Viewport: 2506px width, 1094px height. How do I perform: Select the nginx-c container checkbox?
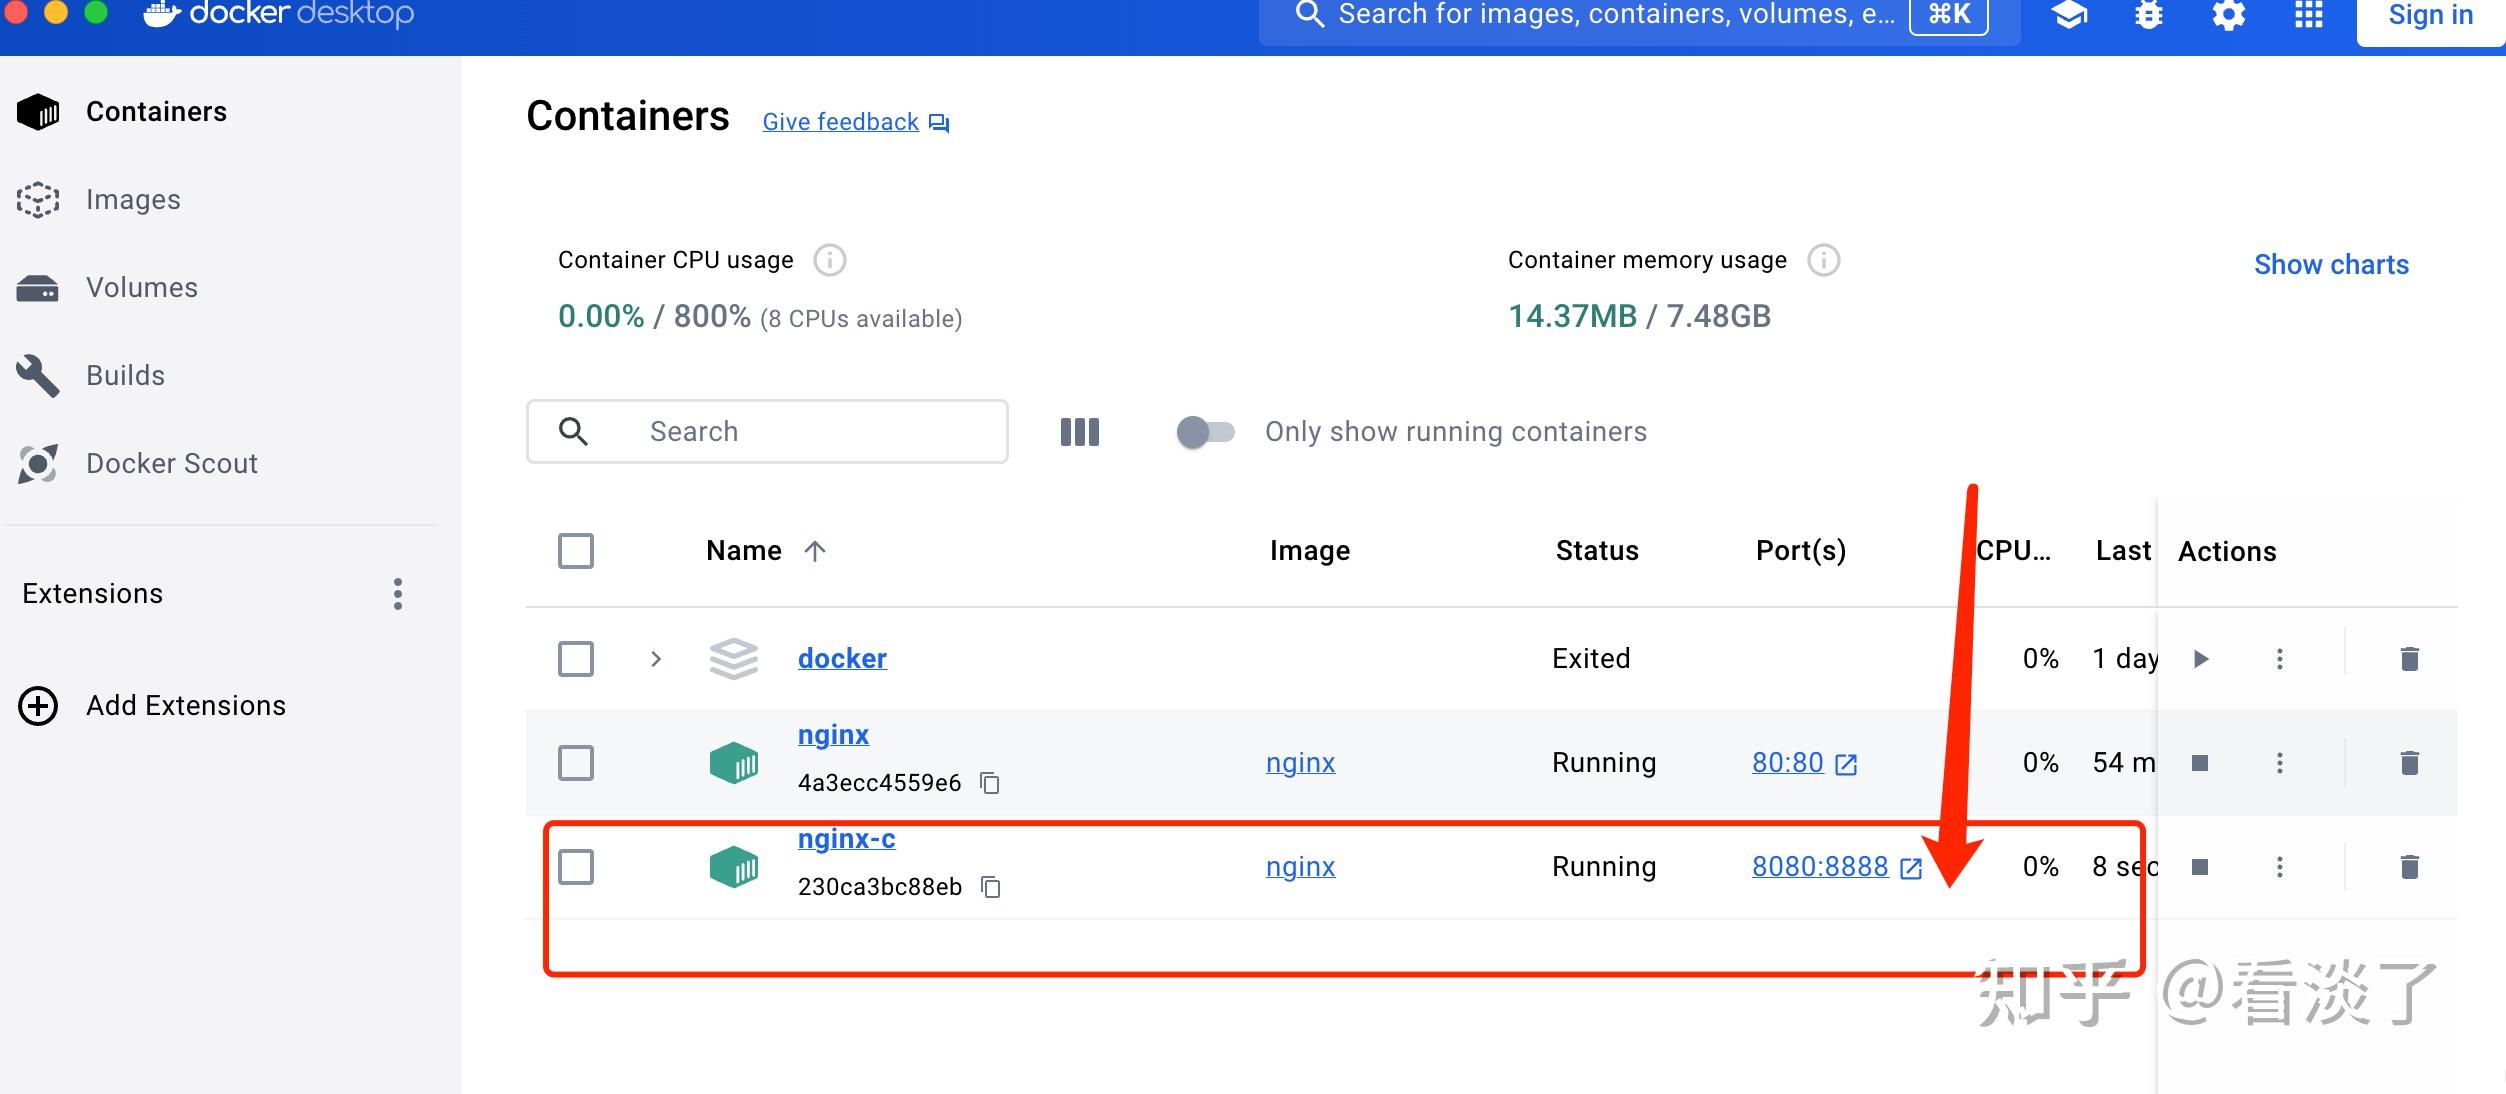coord(575,867)
